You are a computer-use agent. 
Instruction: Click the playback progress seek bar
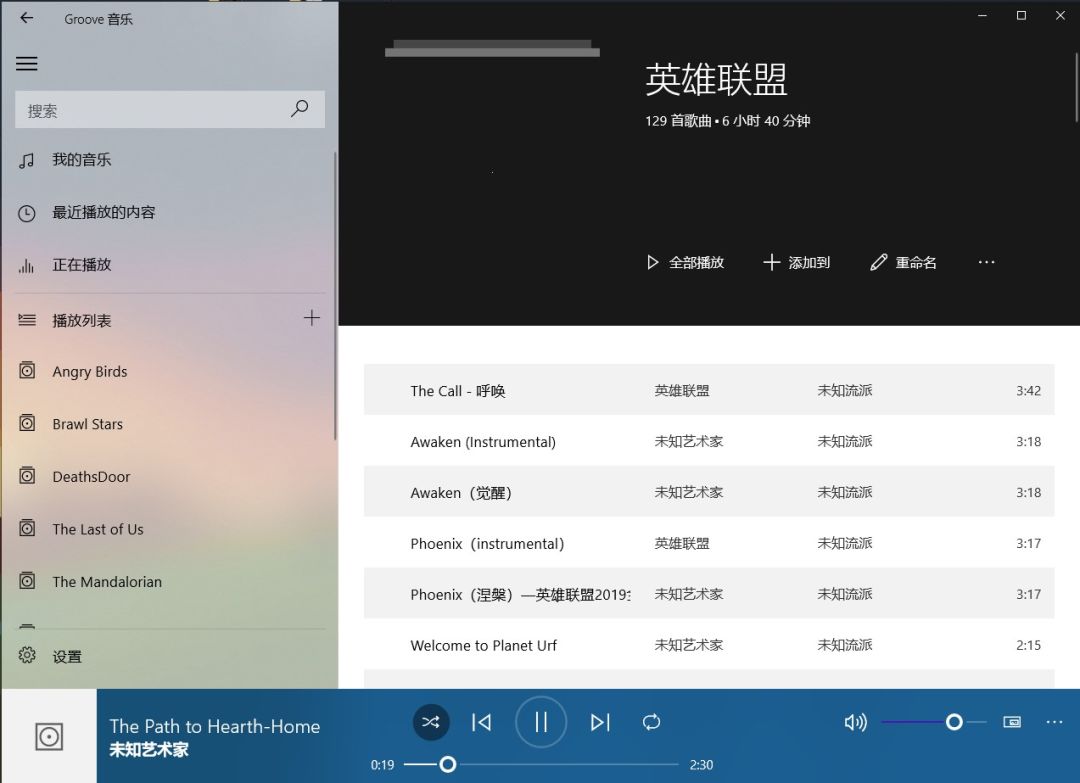point(541,764)
